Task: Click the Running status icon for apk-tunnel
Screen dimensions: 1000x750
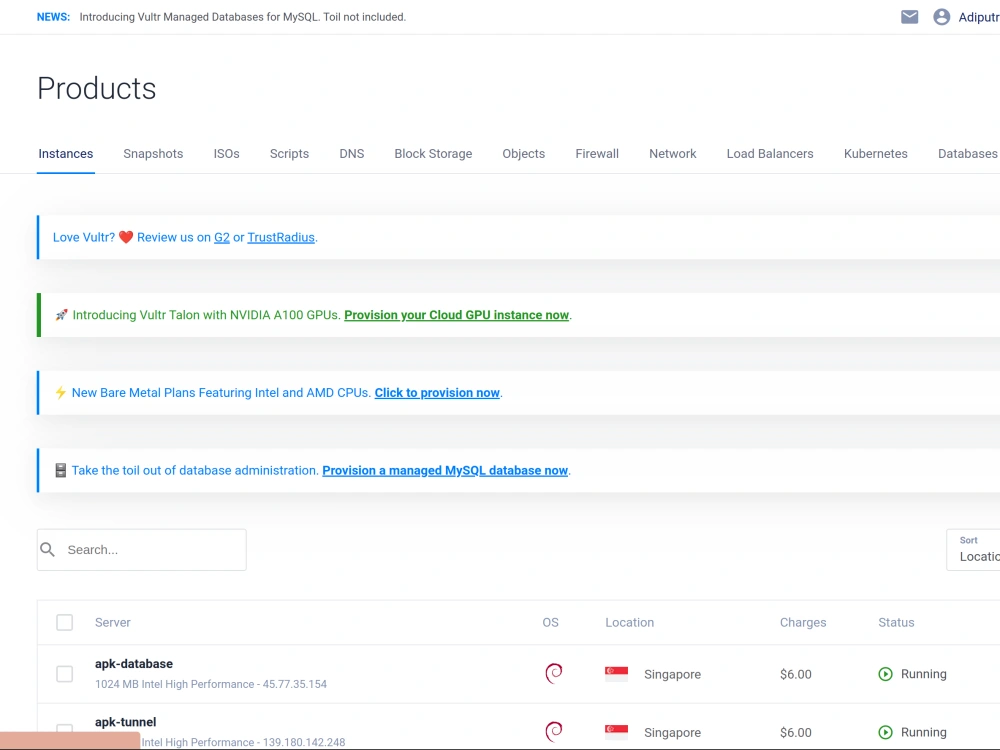Action: coord(885,732)
